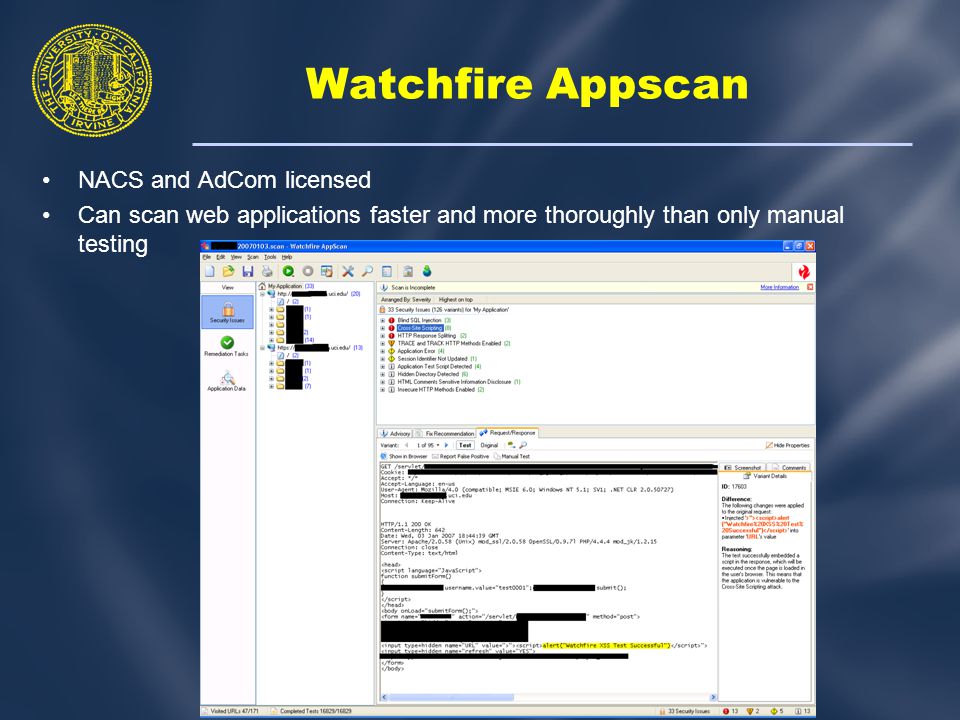Screen dimensions: 960x720
Task: Open the File menu
Action: 207,257
